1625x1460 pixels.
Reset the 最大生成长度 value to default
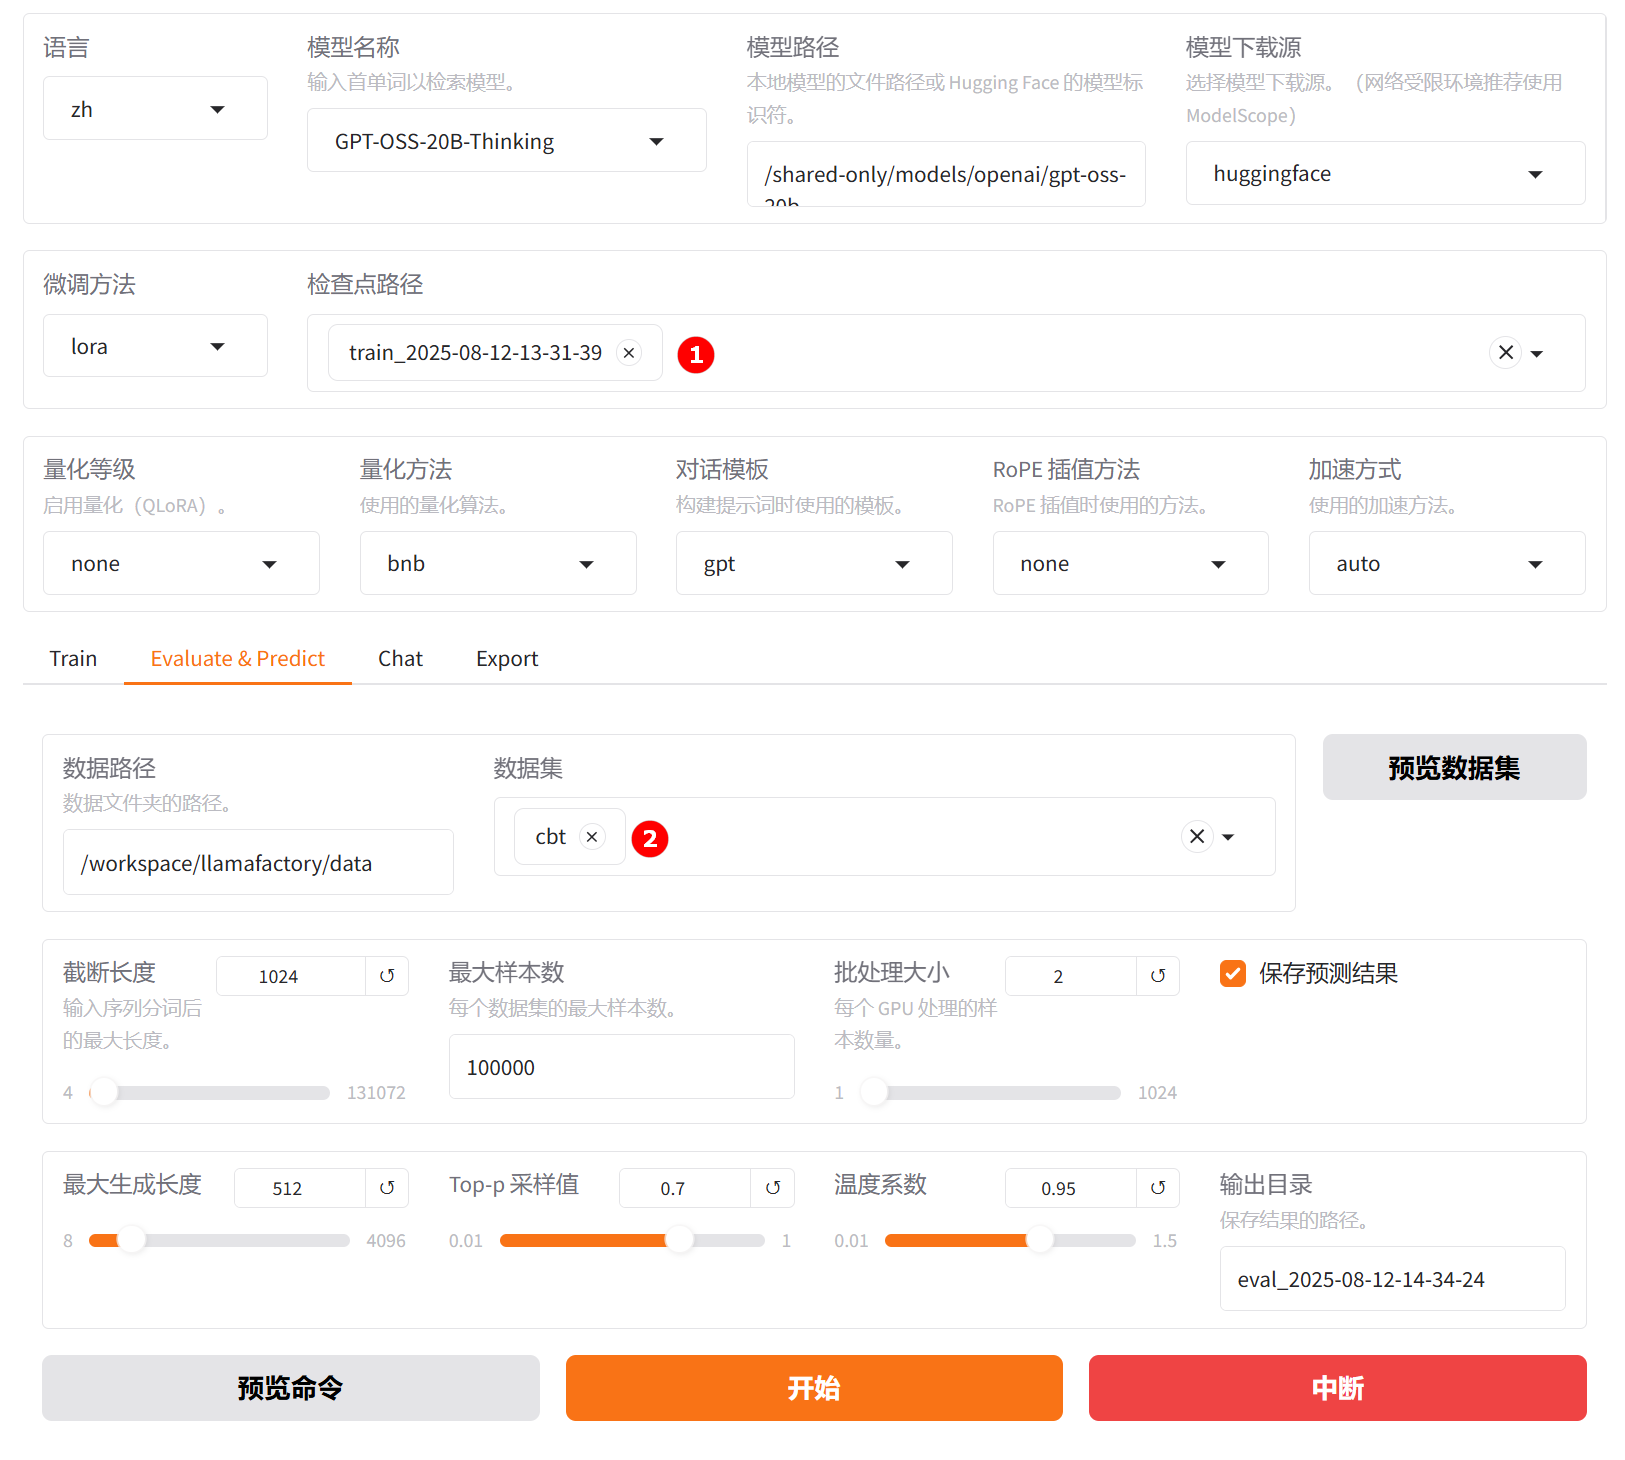[x=387, y=1188]
